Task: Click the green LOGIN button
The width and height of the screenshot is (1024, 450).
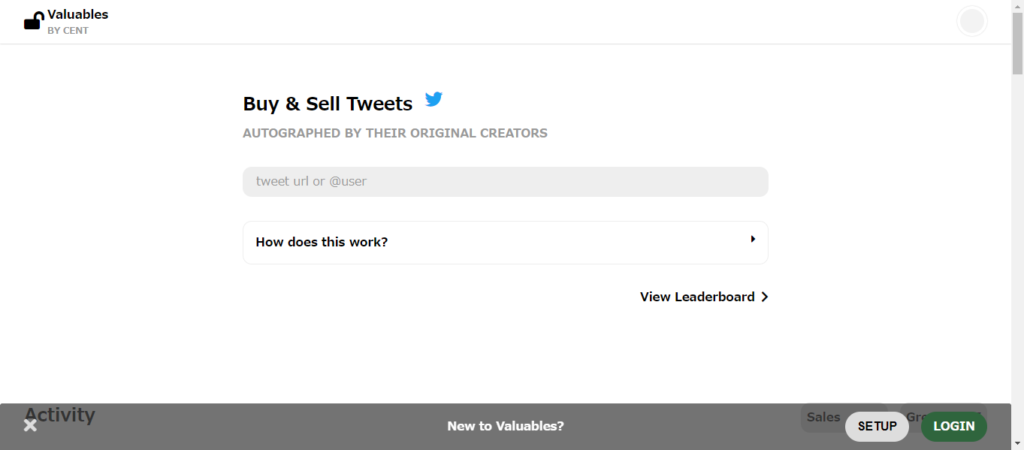Action: [x=954, y=426]
